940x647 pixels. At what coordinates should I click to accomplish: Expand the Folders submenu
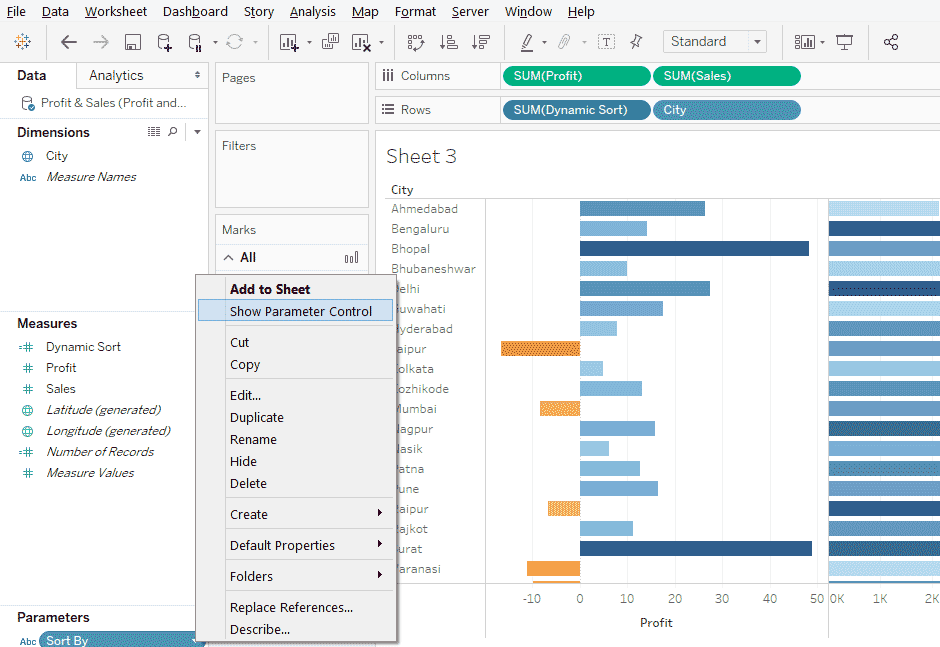[x=379, y=575]
